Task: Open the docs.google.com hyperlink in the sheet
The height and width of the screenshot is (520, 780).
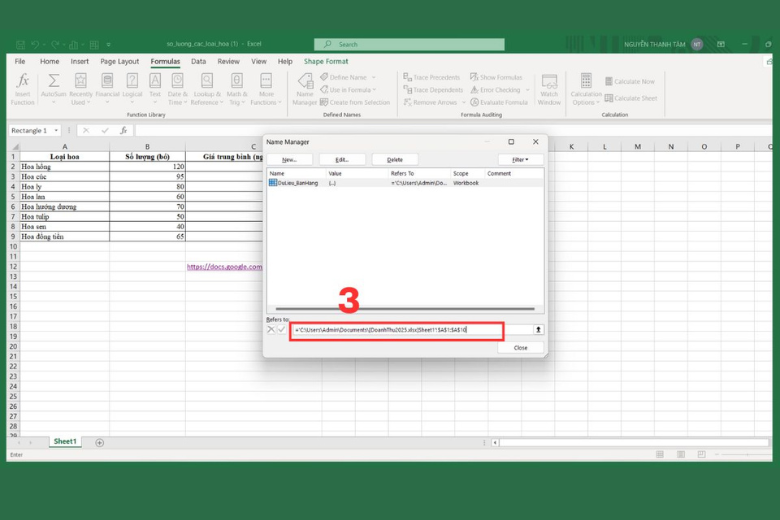Action: 224,267
